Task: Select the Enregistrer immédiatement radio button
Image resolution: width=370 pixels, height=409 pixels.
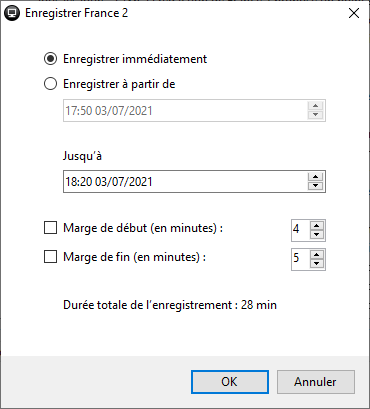Action: tap(50, 59)
